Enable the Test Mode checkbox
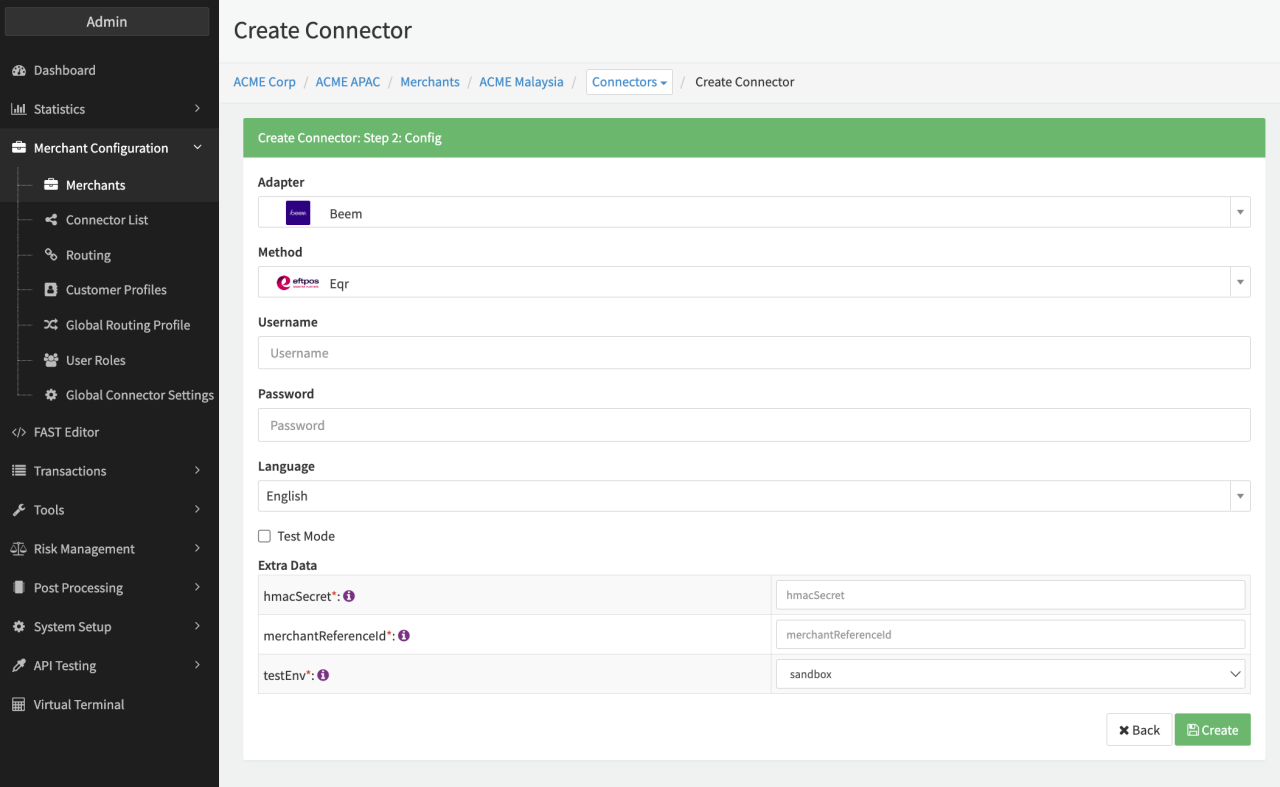The image size is (1280, 787). (265, 537)
